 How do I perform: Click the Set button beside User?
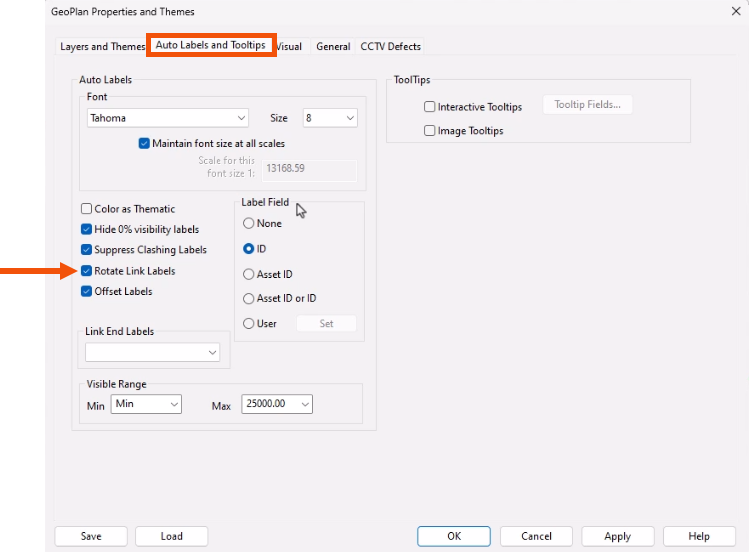[x=326, y=324]
